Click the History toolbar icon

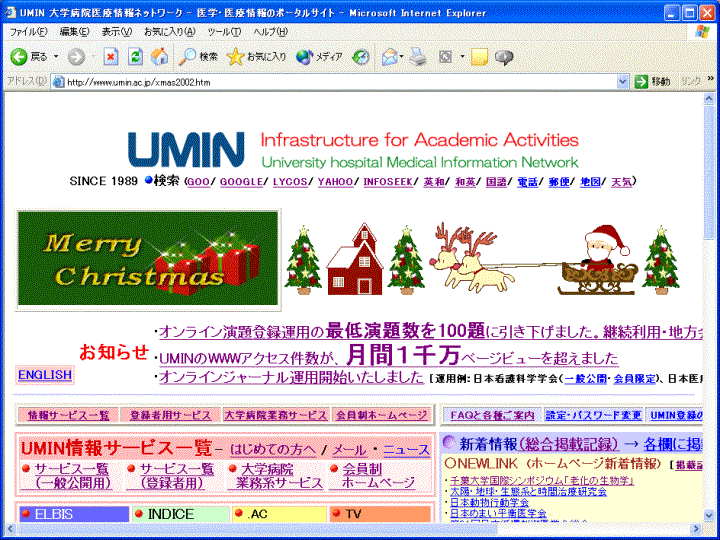pos(361,57)
